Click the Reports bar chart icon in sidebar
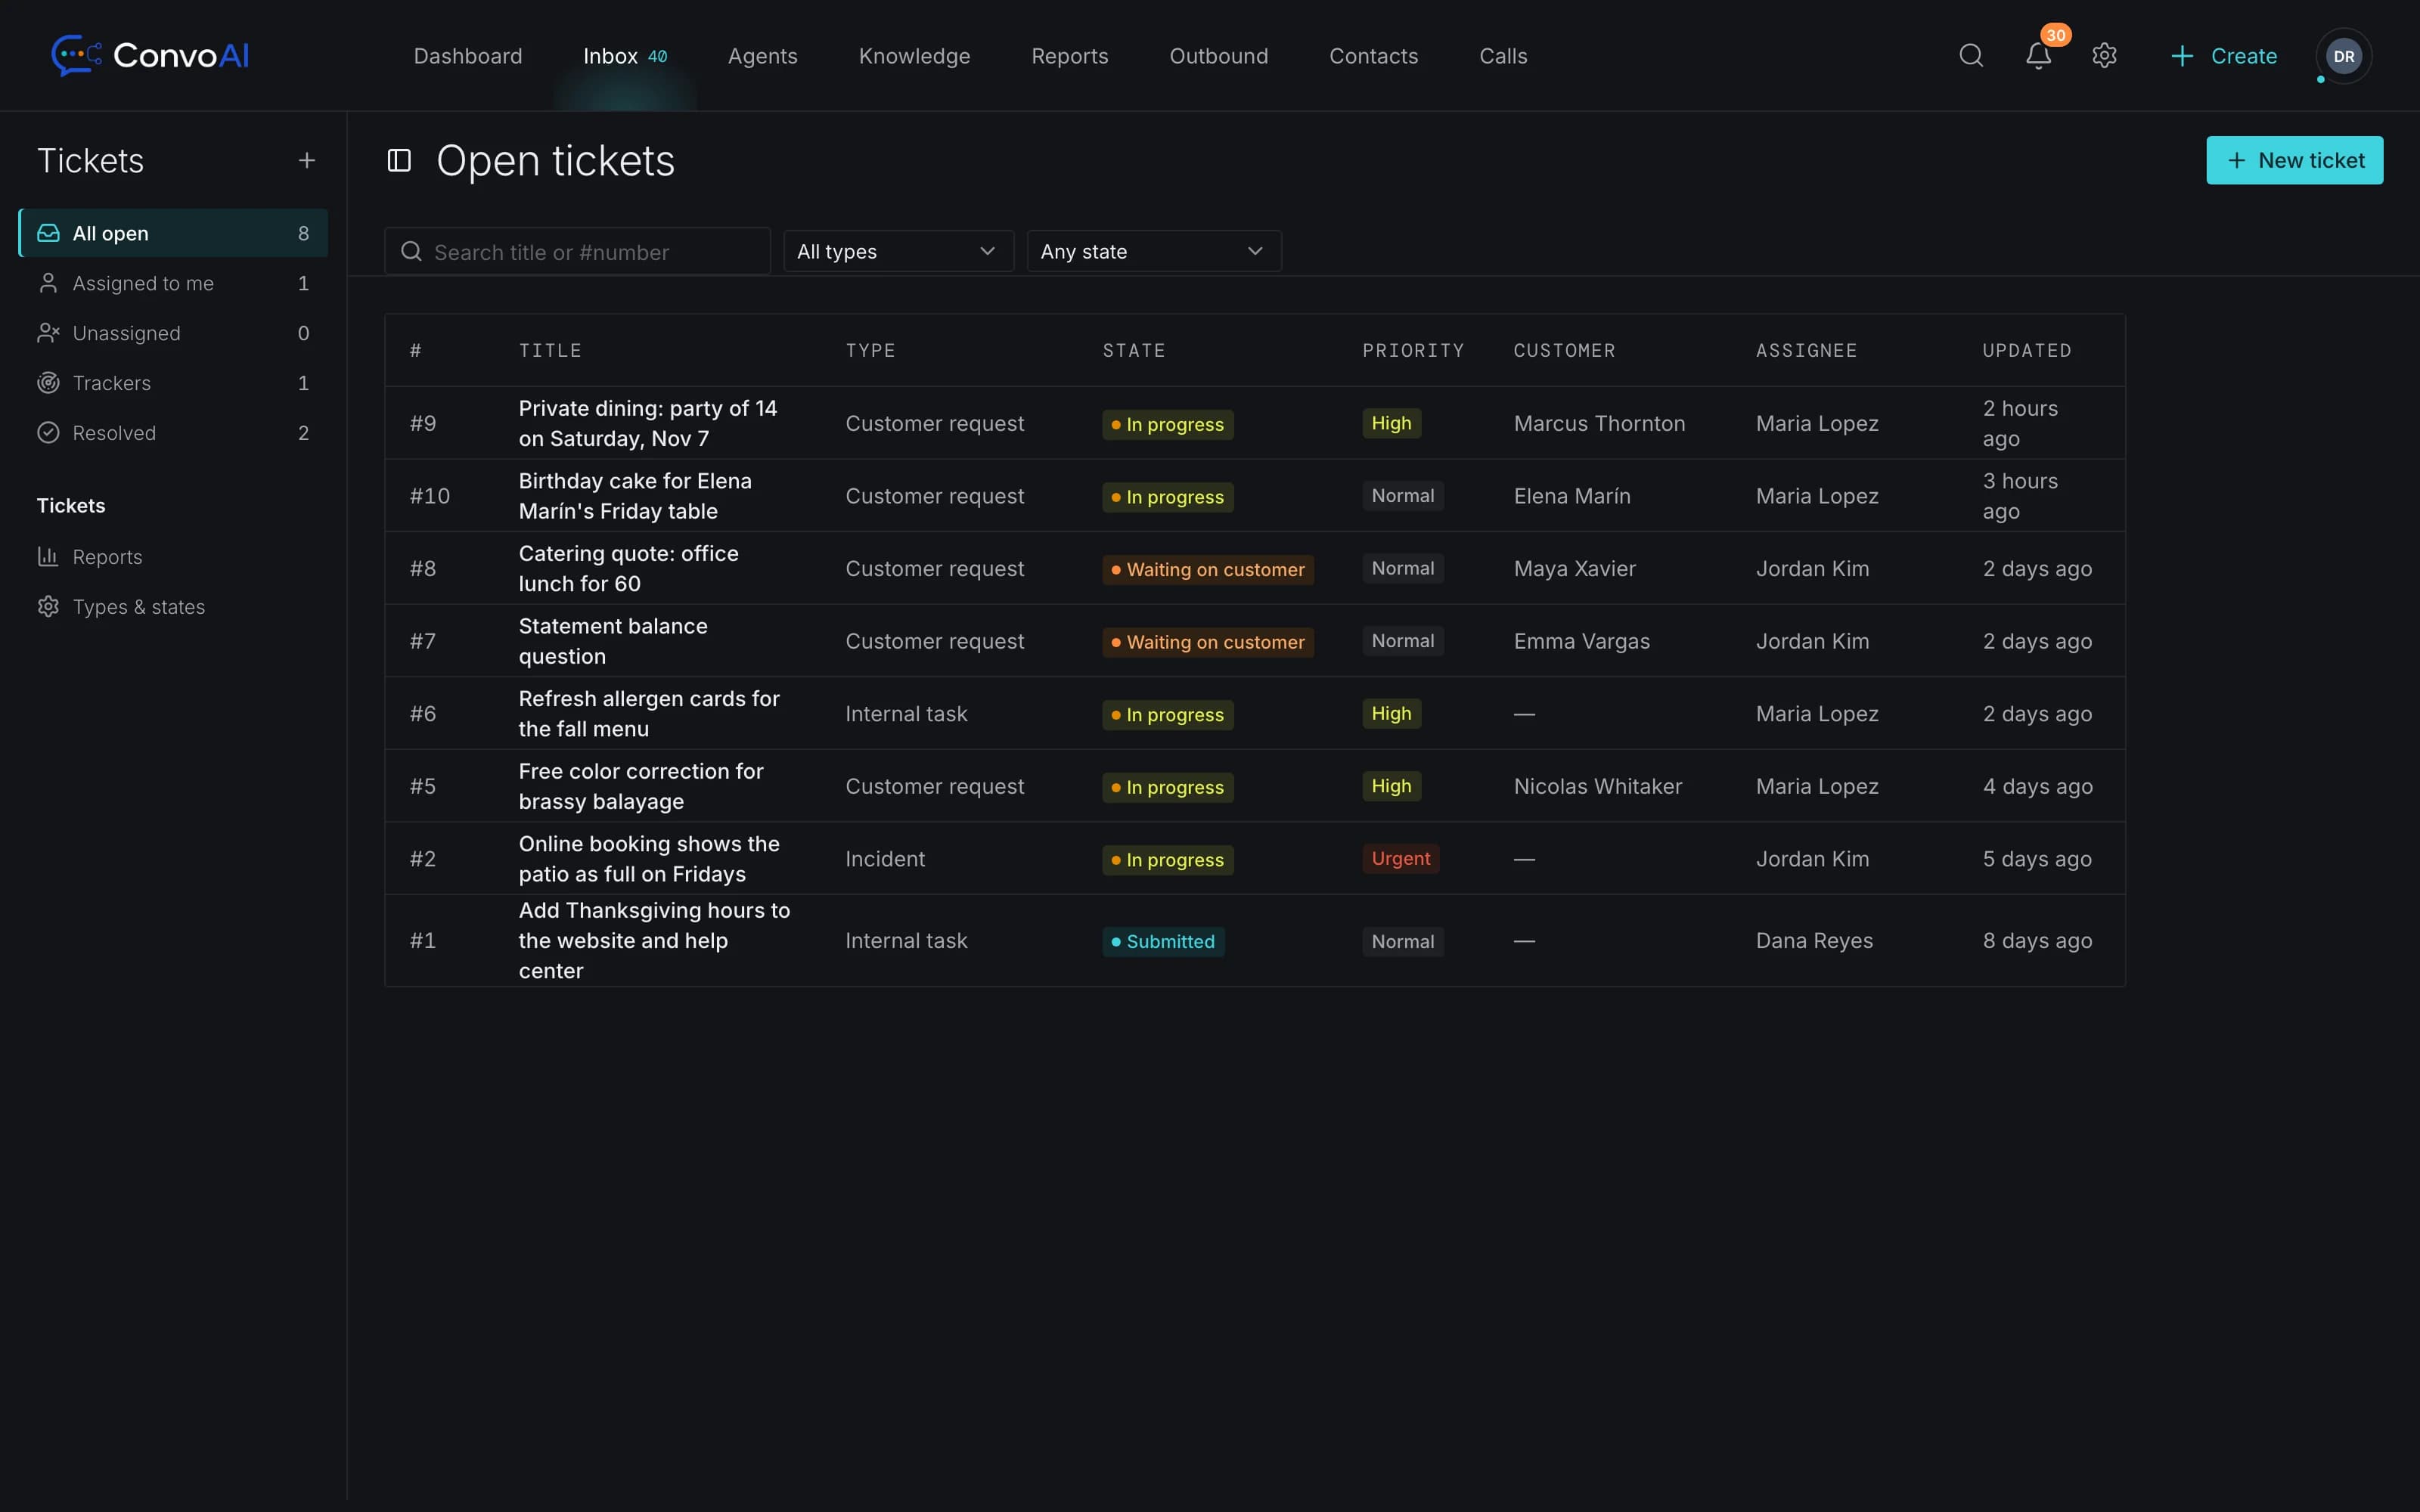This screenshot has width=2420, height=1512. (48, 557)
